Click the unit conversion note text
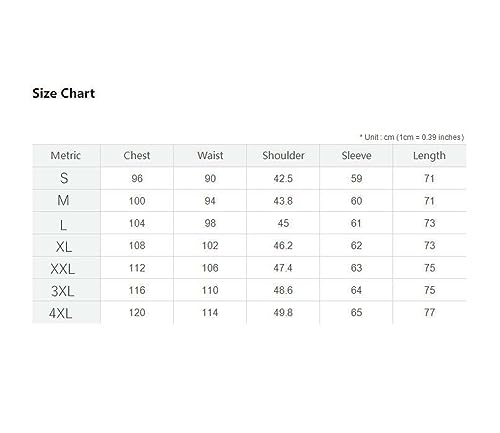This screenshot has height=433, width=500. (x=412, y=137)
